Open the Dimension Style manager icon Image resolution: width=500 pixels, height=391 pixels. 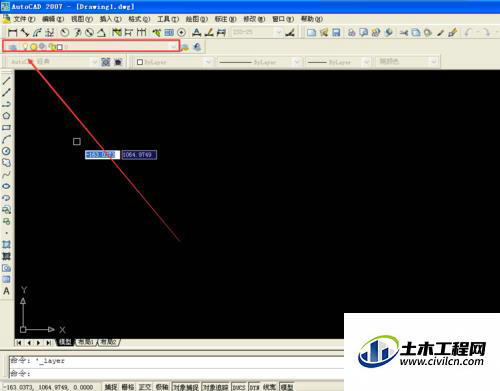click(291, 33)
